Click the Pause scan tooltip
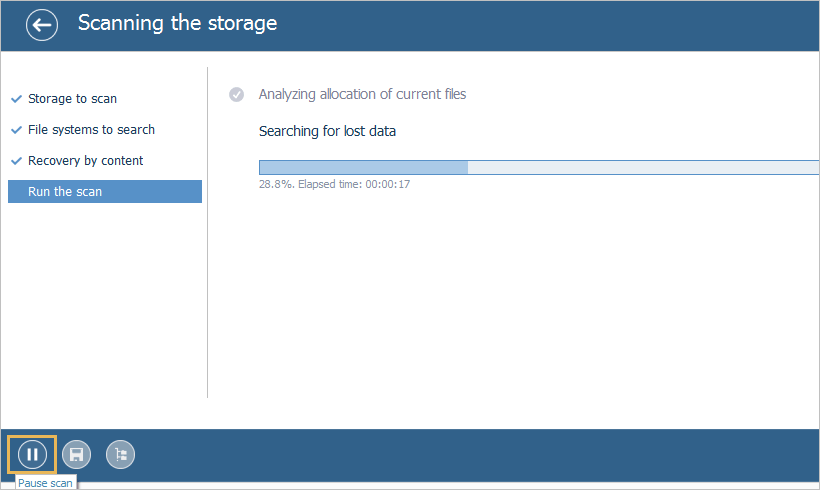Viewport: 820px width, 490px height. coord(45,483)
